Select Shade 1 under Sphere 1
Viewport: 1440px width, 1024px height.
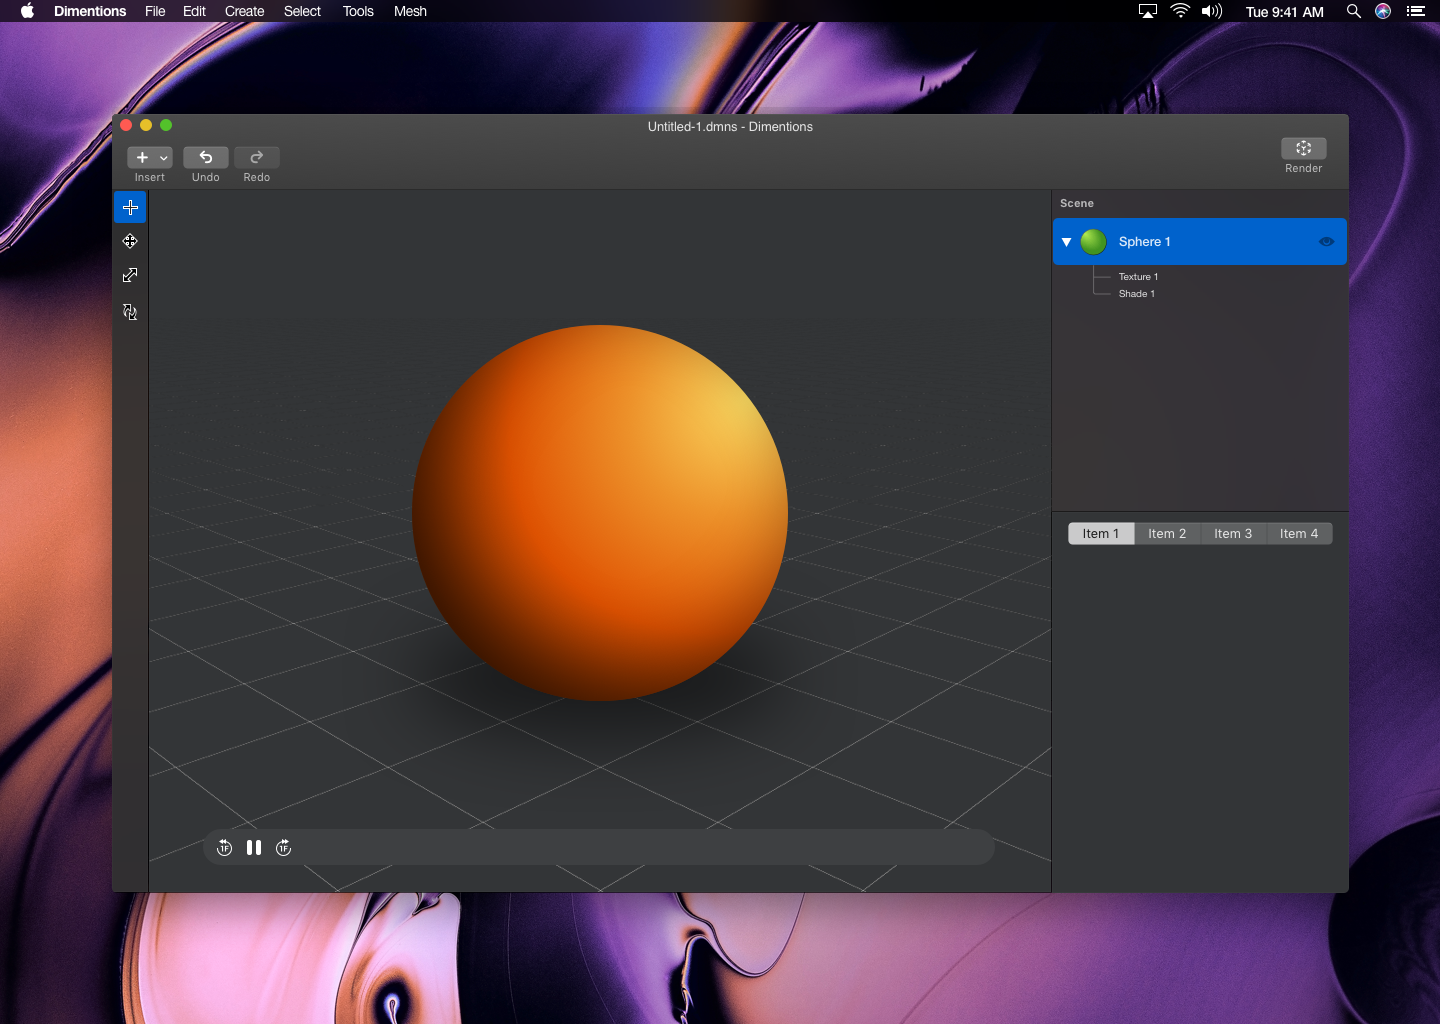point(1136,294)
